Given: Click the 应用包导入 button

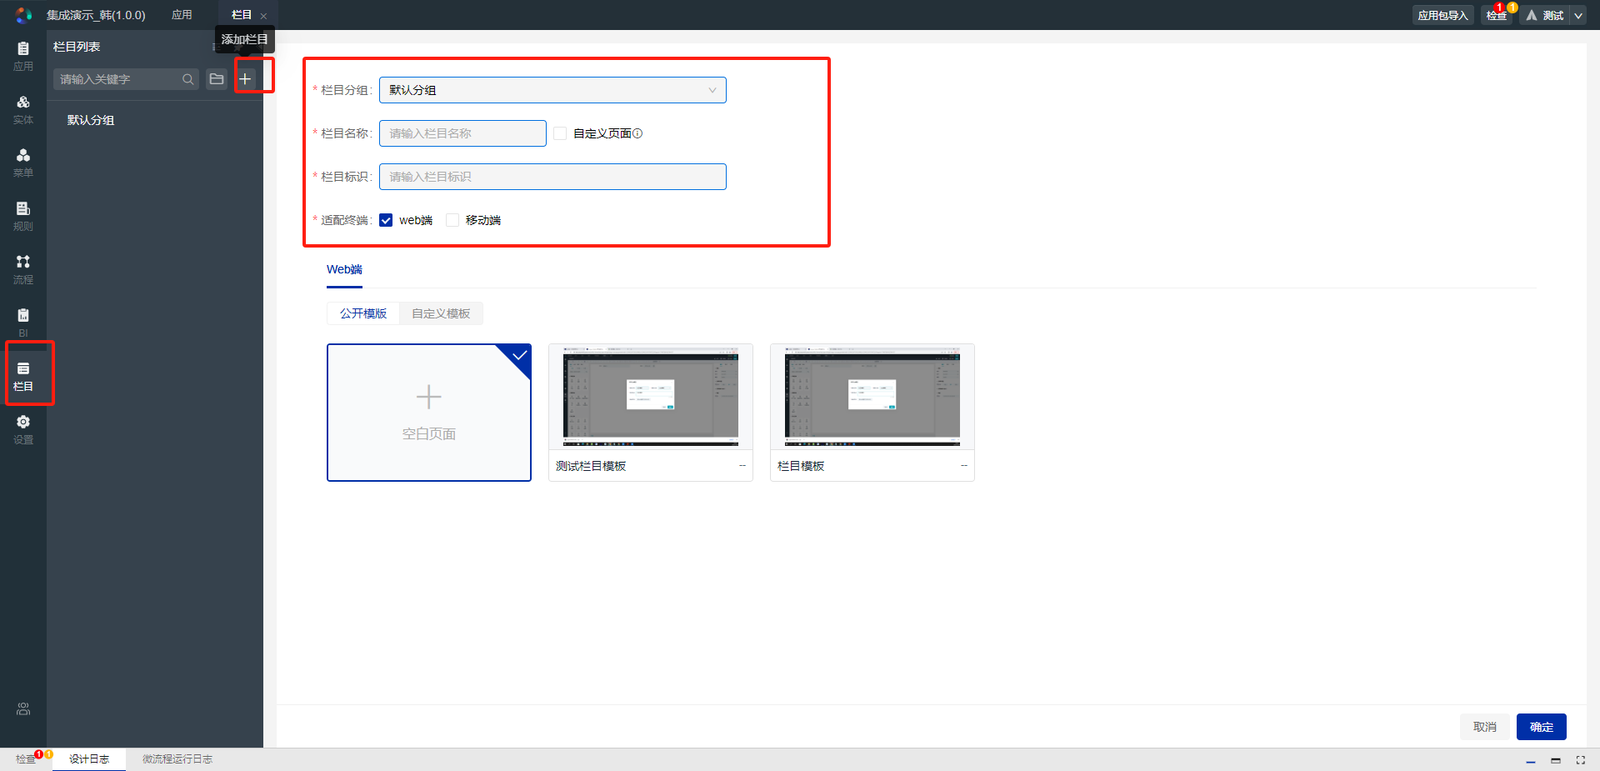Looking at the screenshot, I should (1443, 15).
